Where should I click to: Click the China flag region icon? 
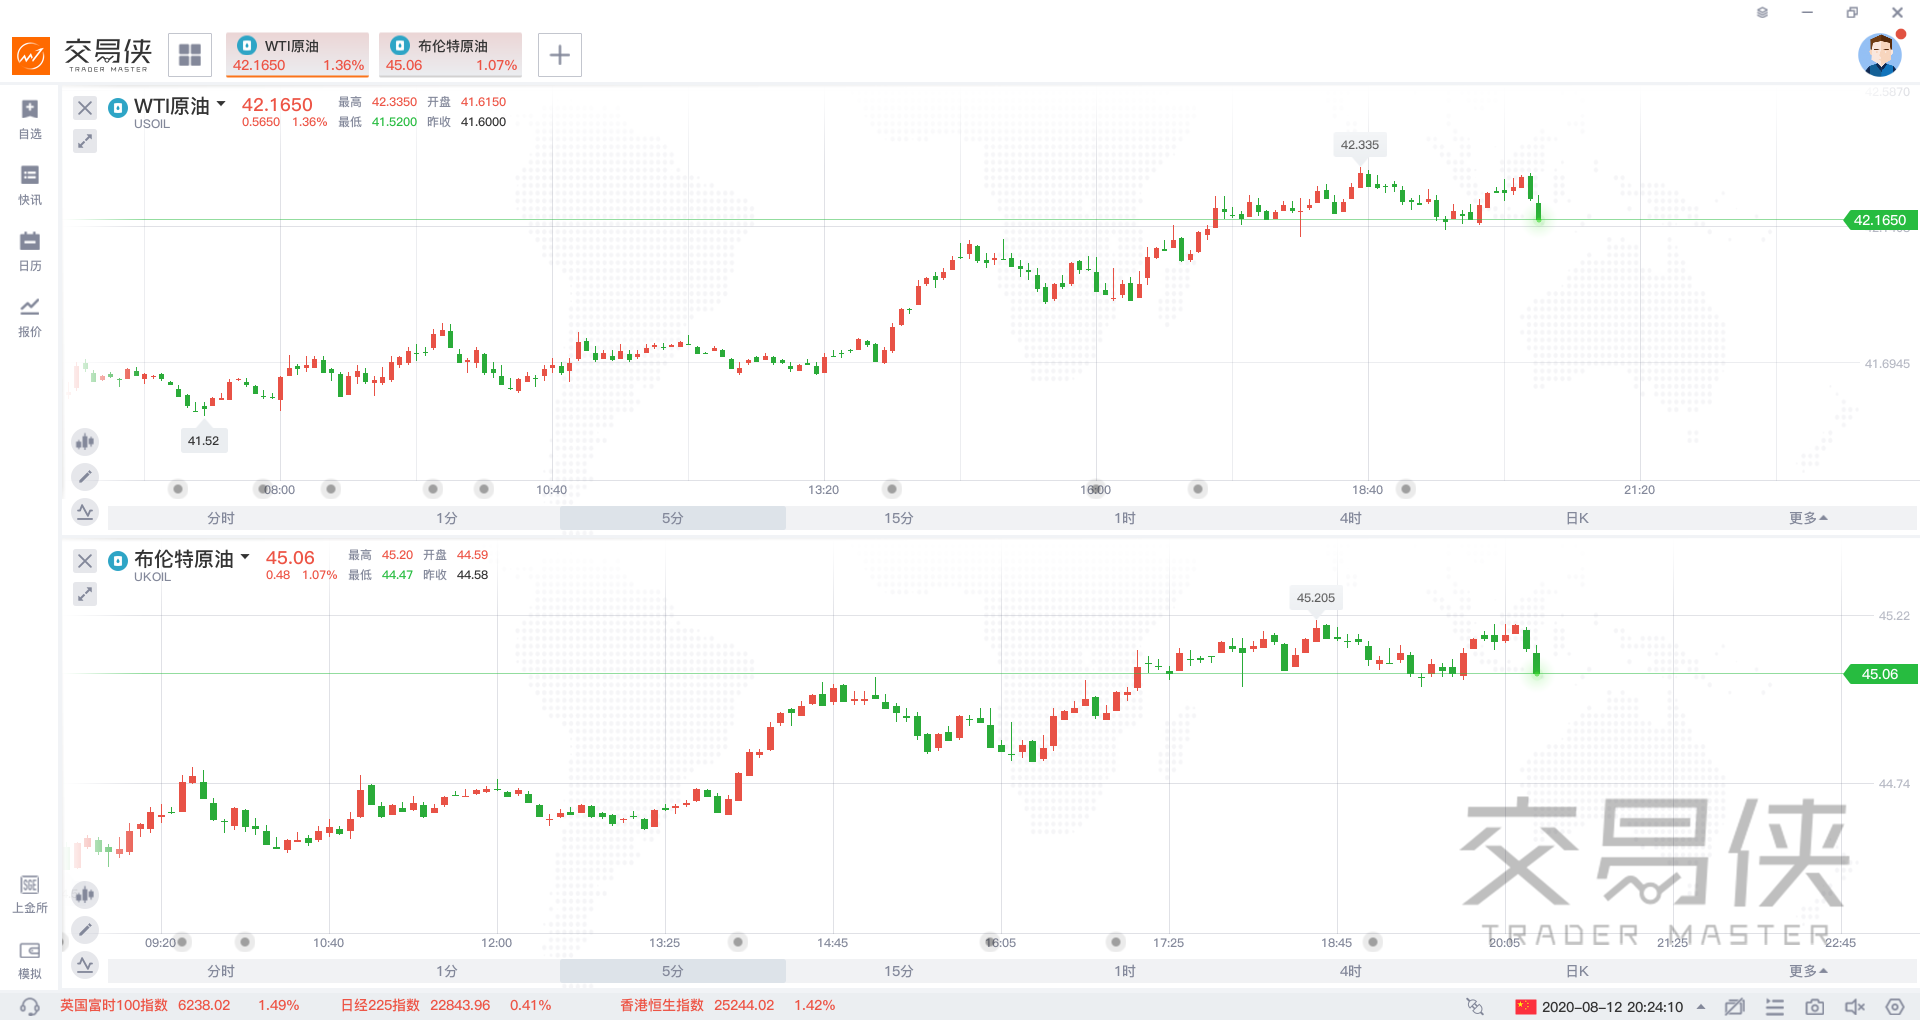coord(1526,1007)
